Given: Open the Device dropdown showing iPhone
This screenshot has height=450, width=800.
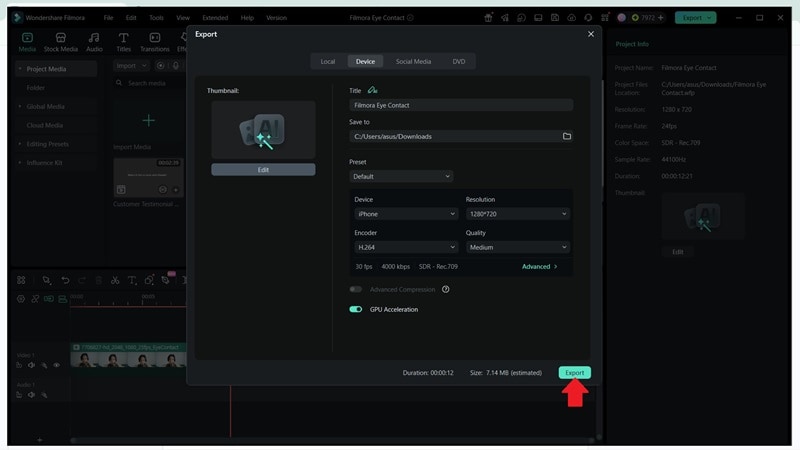Looking at the screenshot, I should coord(406,214).
